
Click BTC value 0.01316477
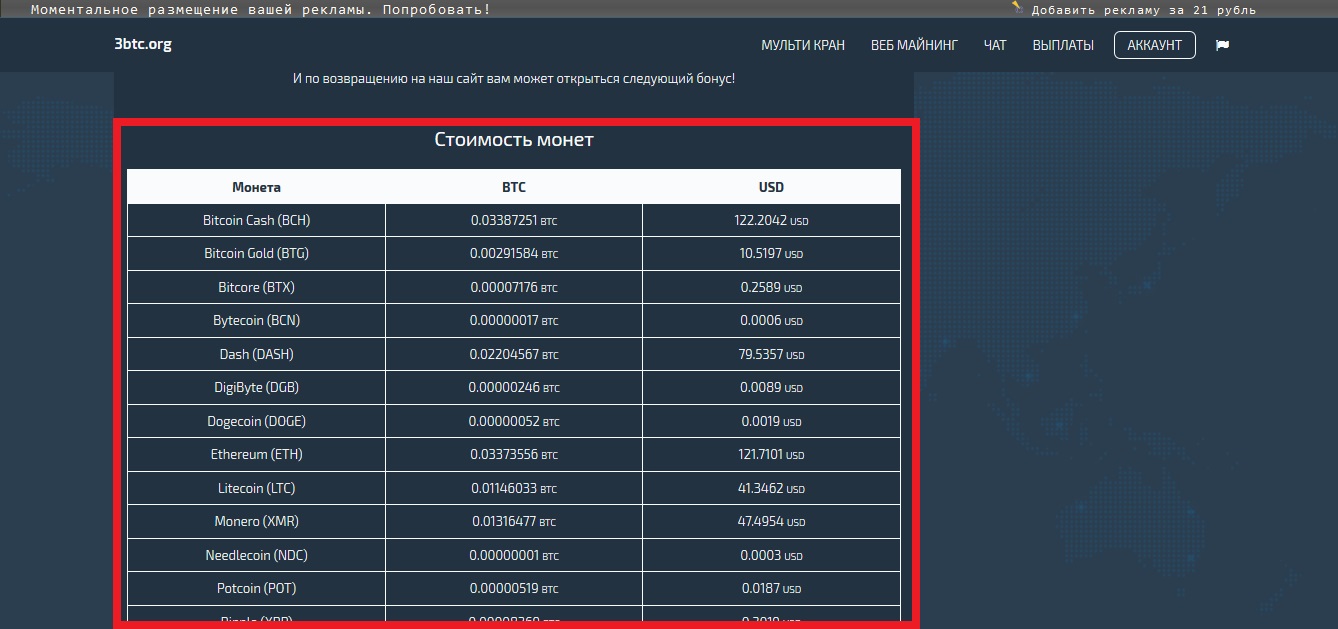coord(514,522)
